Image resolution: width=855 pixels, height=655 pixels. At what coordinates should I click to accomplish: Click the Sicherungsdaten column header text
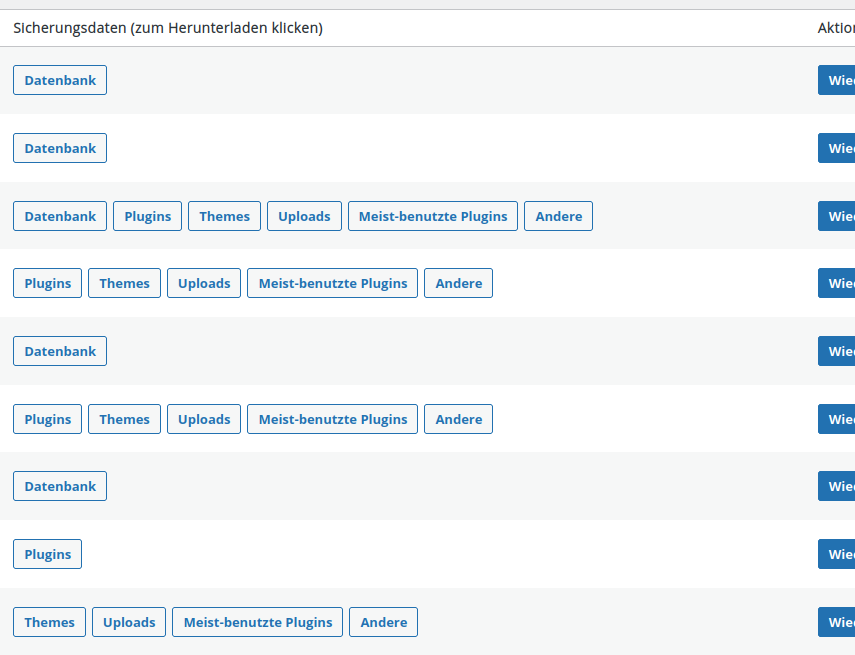coord(167,28)
